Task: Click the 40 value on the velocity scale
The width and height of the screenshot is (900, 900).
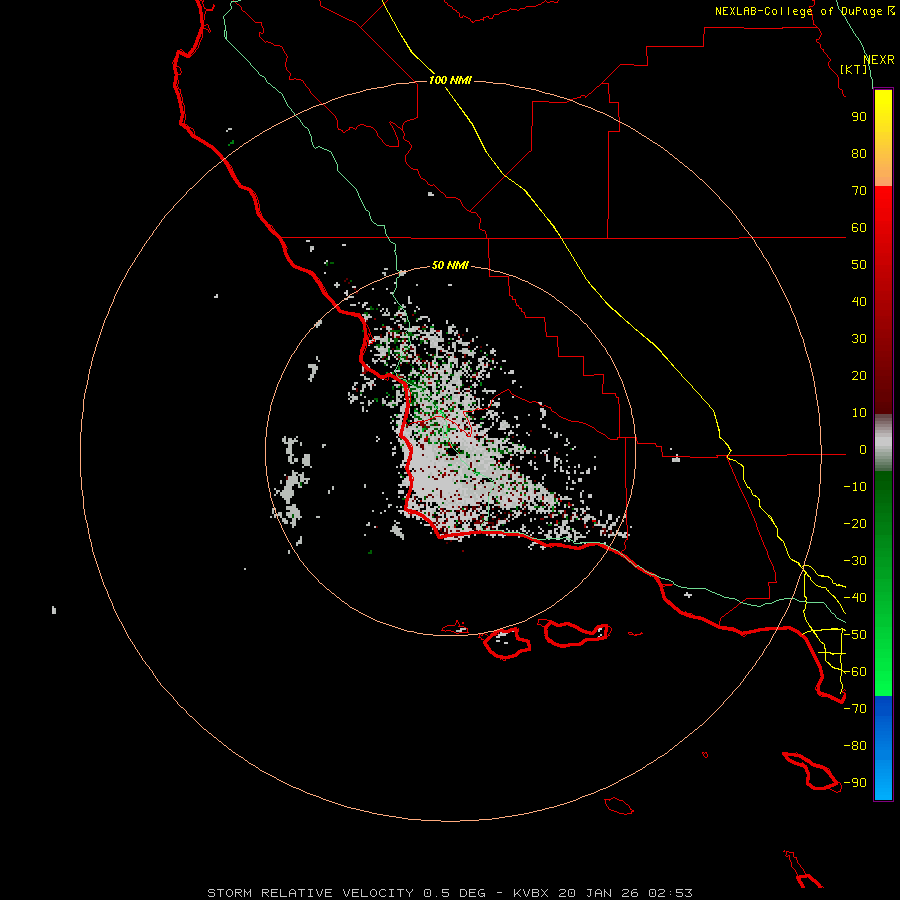Action: [859, 301]
